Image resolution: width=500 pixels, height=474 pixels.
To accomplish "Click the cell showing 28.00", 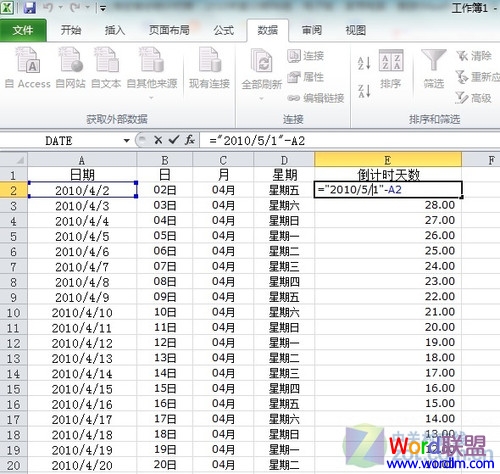I will (388, 205).
